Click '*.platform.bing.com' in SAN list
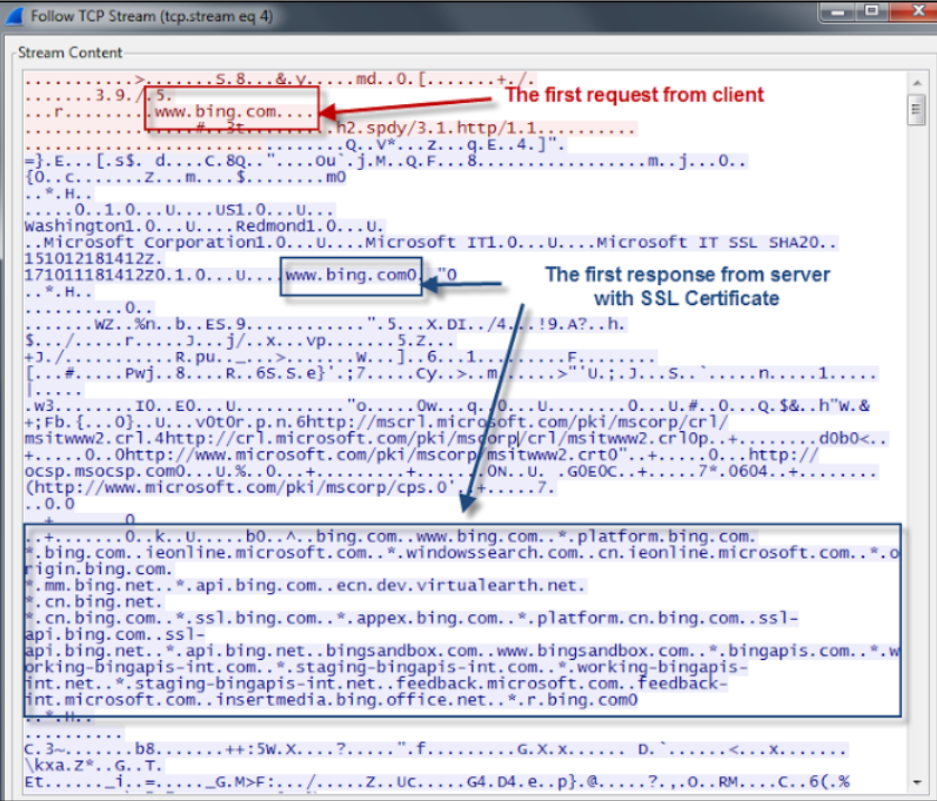This screenshot has width=937, height=801. tap(654, 536)
